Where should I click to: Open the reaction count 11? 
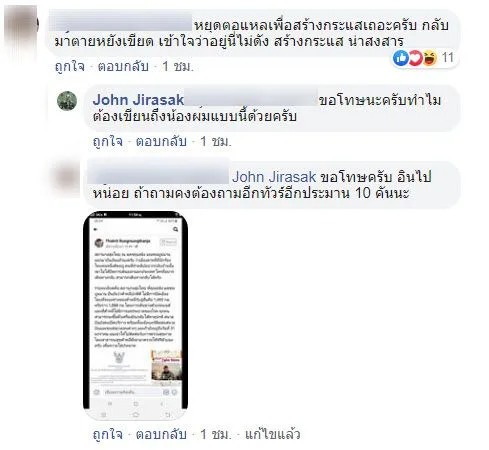coord(447,58)
